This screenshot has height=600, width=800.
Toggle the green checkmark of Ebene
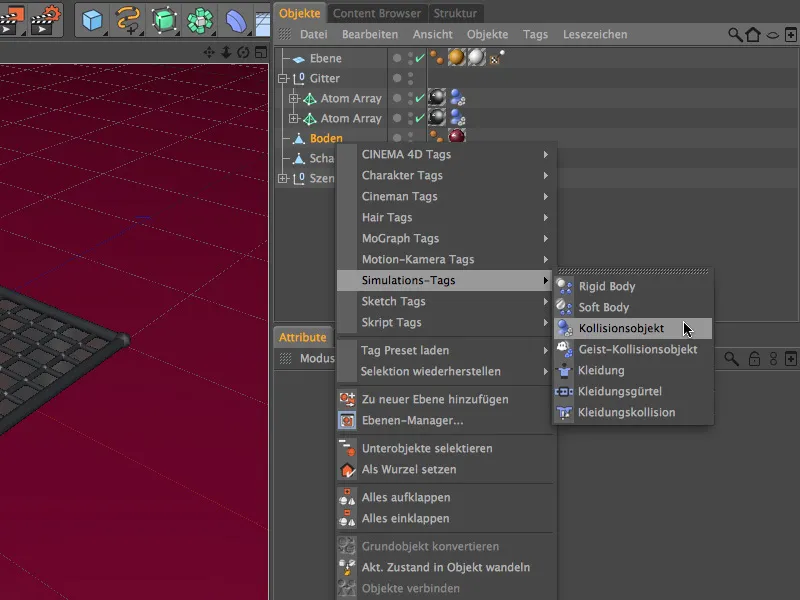coord(420,58)
